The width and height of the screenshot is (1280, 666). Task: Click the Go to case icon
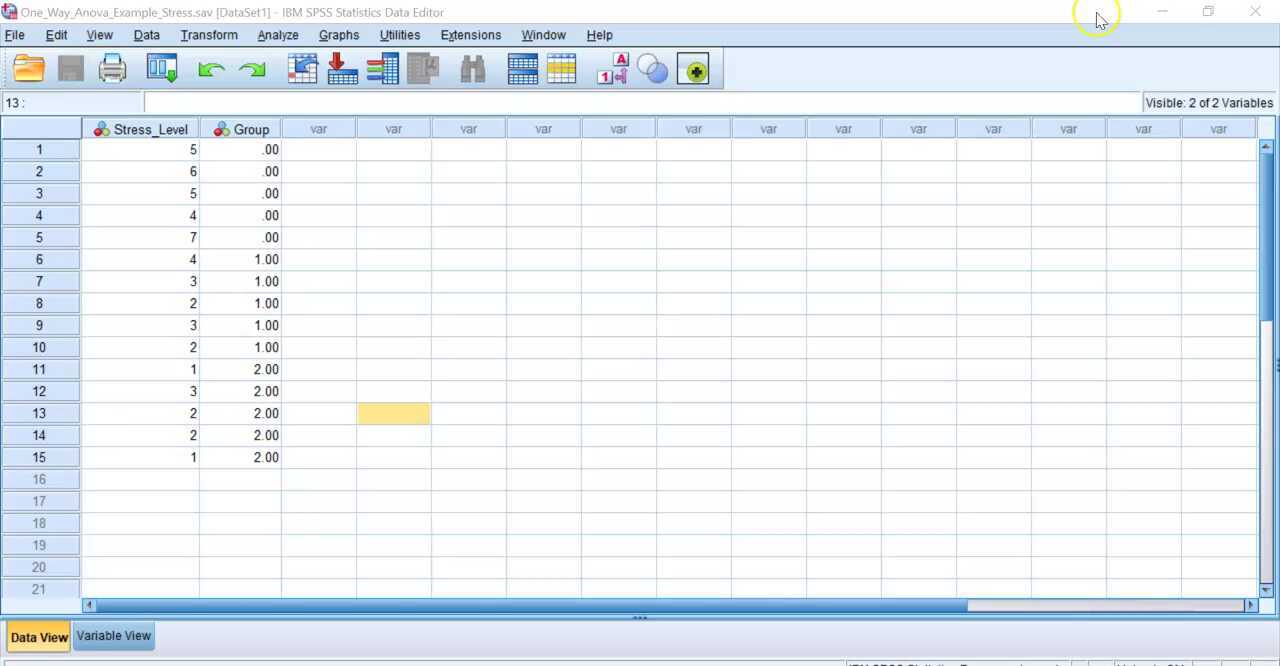click(x=302, y=68)
